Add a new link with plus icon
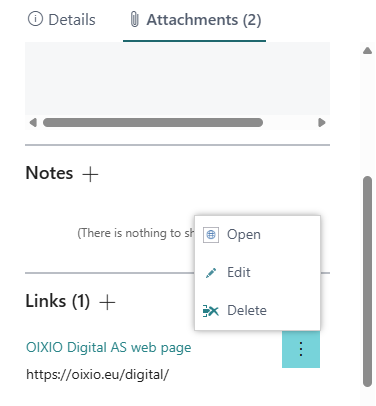The image size is (376, 406). tap(107, 302)
